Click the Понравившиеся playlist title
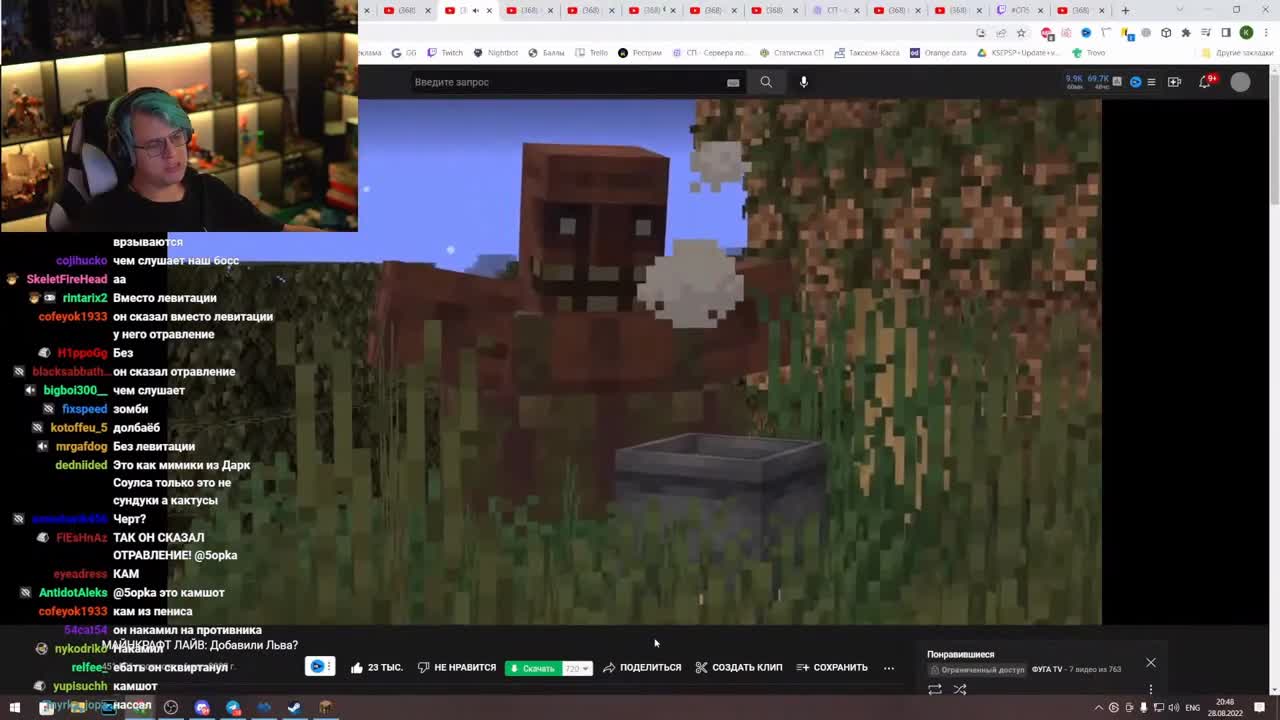 pyautogui.click(x=961, y=655)
